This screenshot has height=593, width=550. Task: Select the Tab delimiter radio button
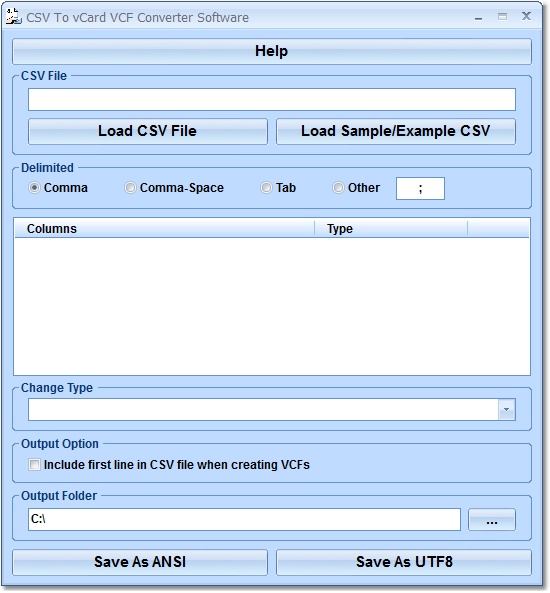[x=266, y=188]
